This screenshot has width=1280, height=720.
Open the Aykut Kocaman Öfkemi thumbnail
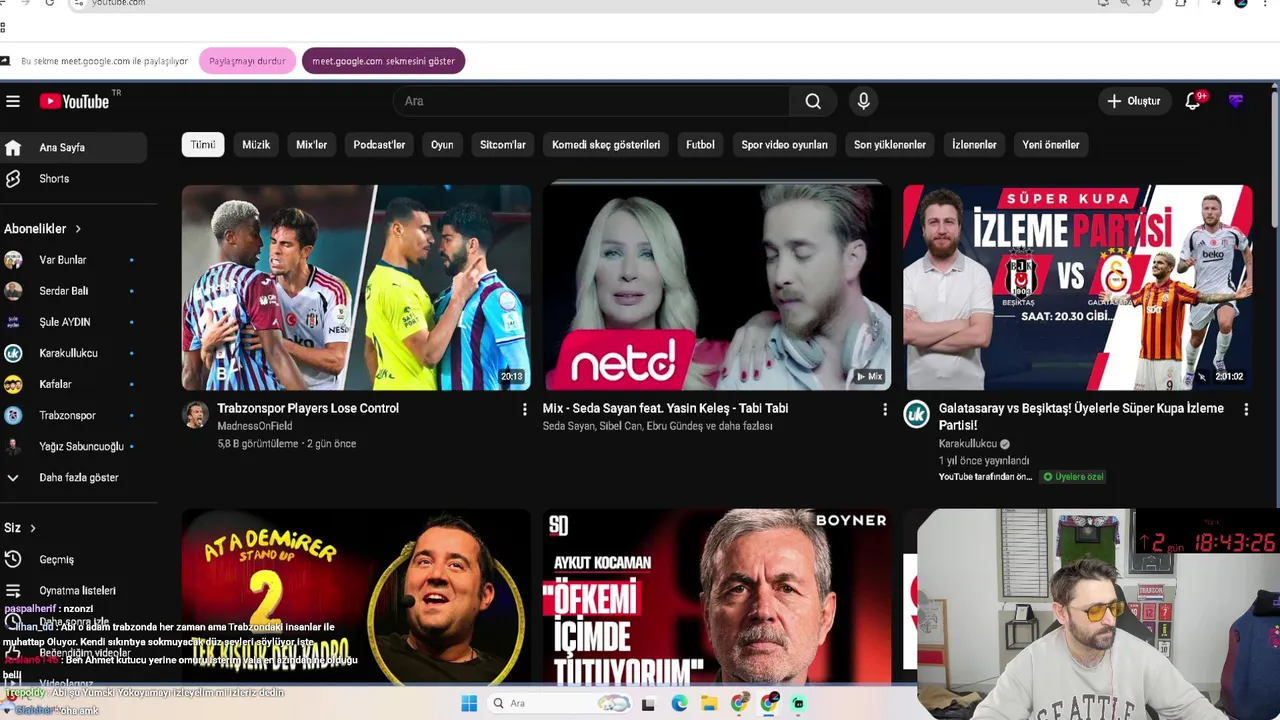[x=717, y=597]
